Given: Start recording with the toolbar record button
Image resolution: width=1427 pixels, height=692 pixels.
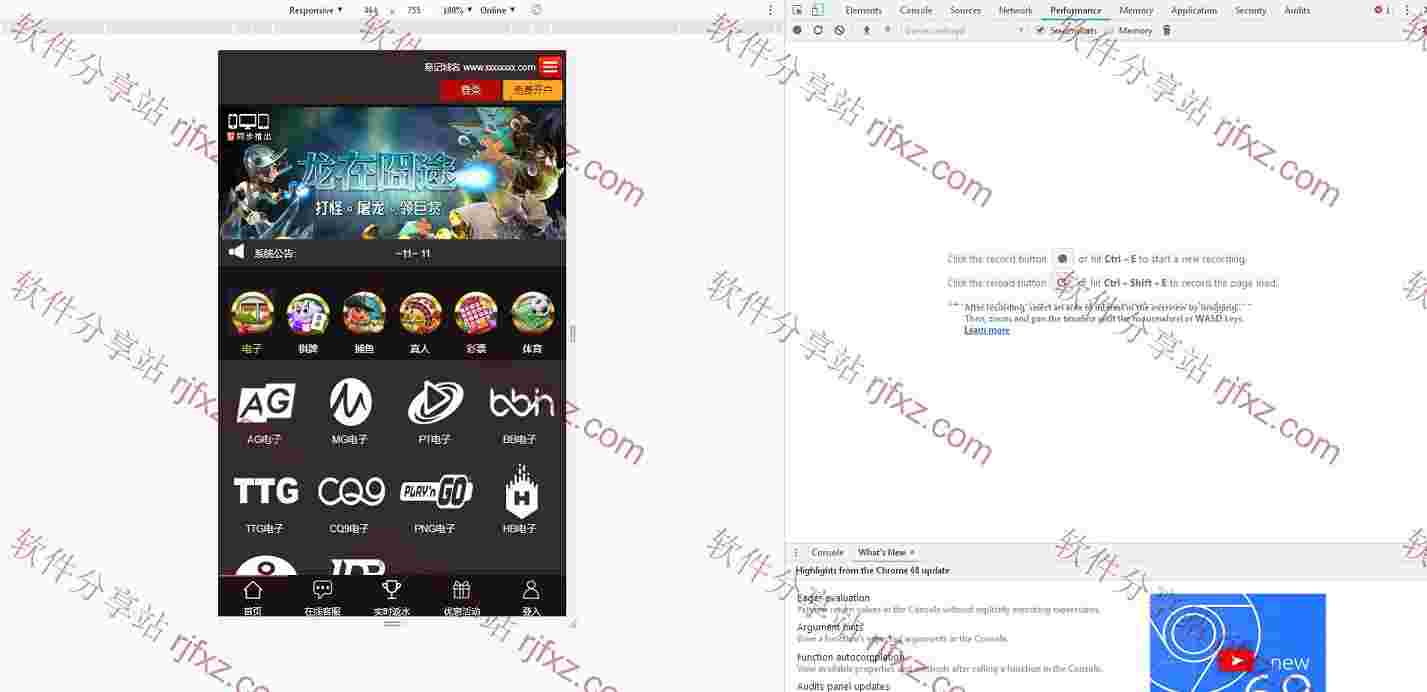Looking at the screenshot, I should 797,30.
